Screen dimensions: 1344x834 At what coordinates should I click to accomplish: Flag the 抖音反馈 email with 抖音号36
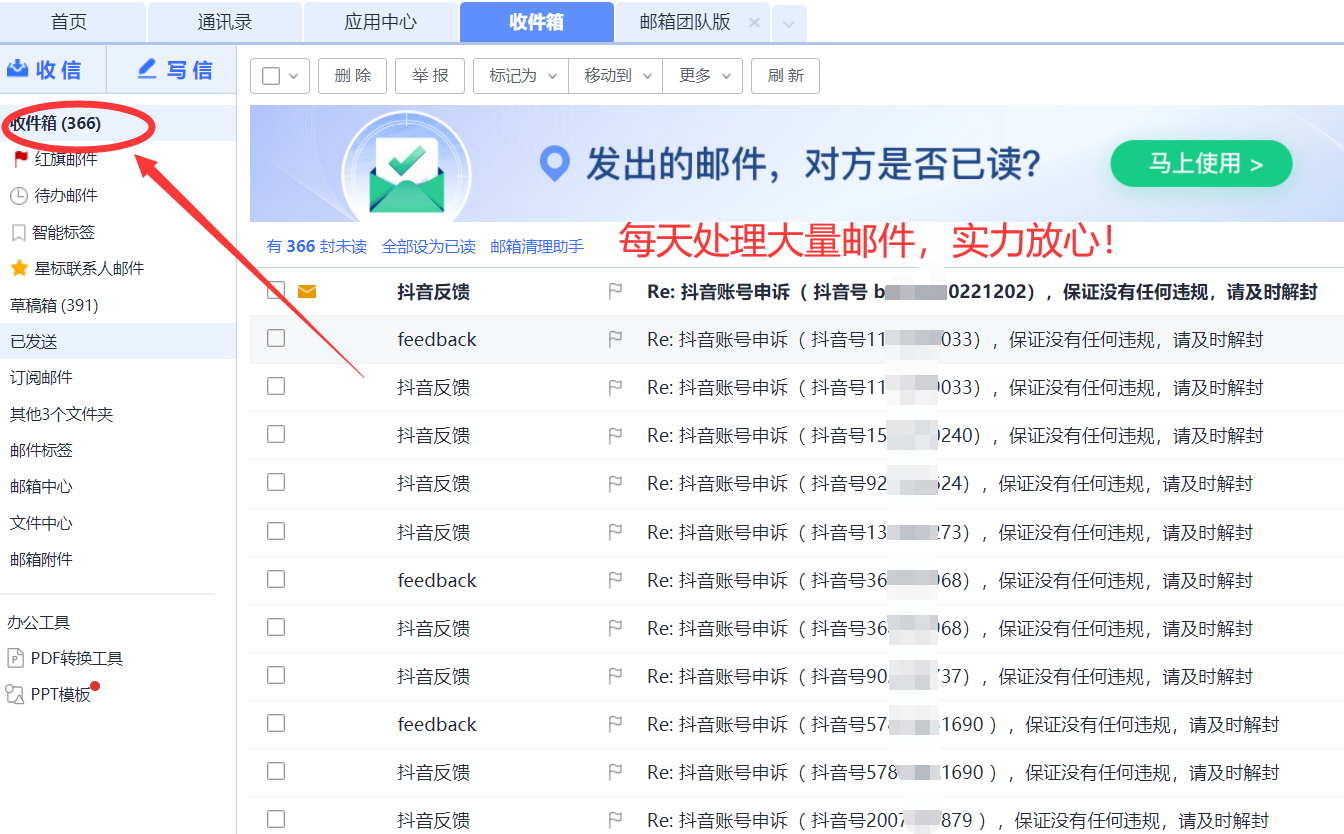[x=615, y=628]
